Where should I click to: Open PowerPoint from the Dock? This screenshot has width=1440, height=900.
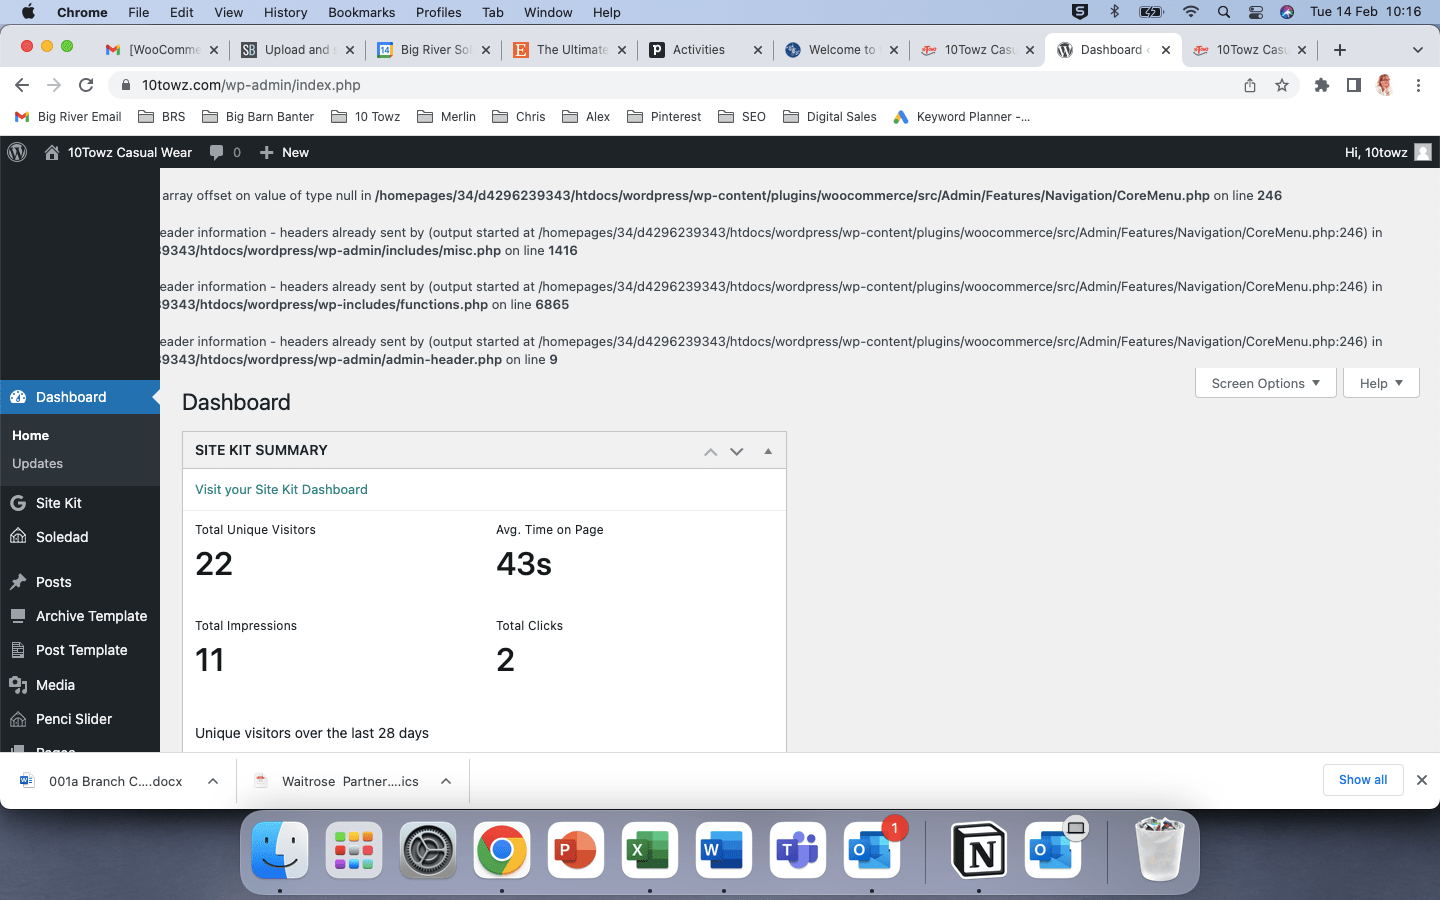576,851
